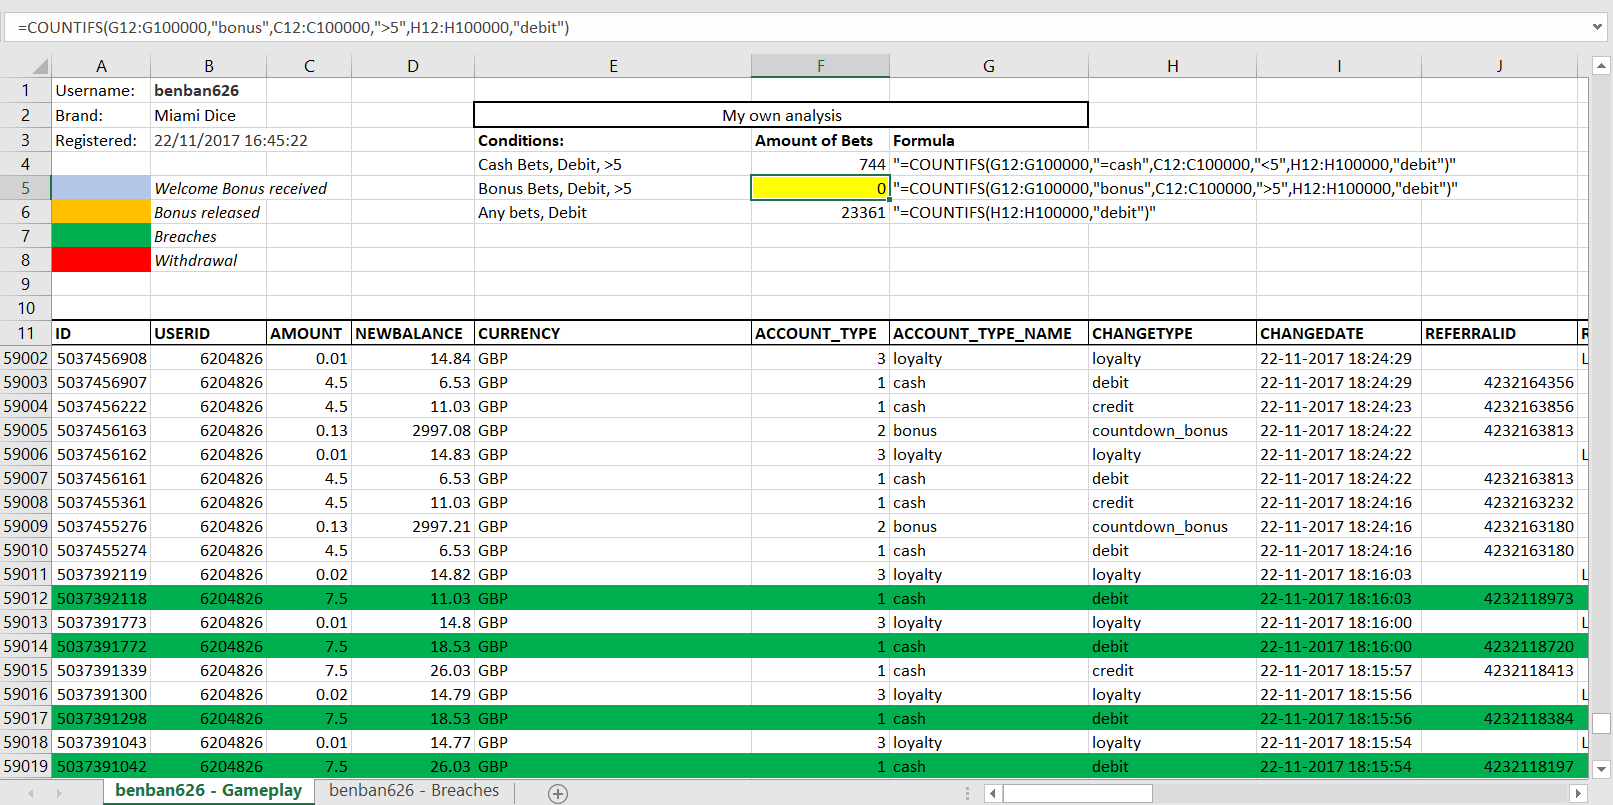This screenshot has height=805, width=1613.
Task: Switch to benban626 - Breaches sheet tab
Action: (x=414, y=790)
